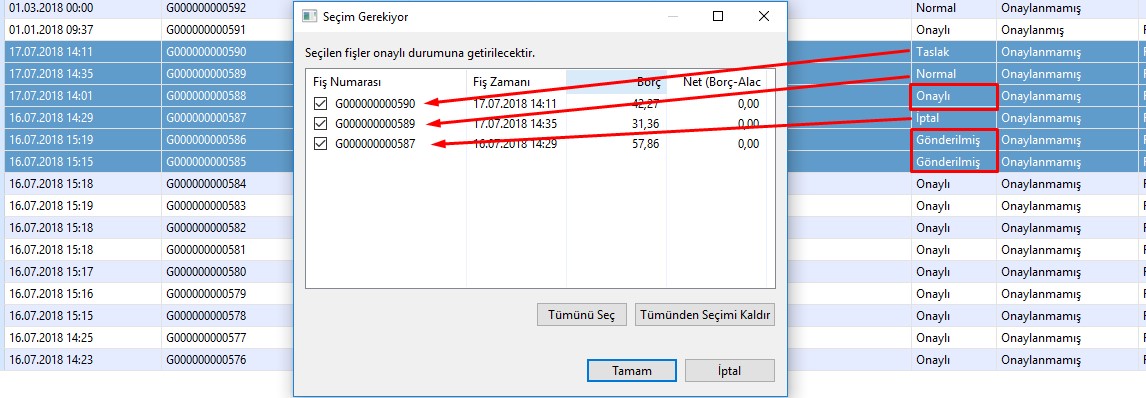
Task: Sort by the Fiş Numarası column header
Action: pyautogui.click(x=386, y=82)
